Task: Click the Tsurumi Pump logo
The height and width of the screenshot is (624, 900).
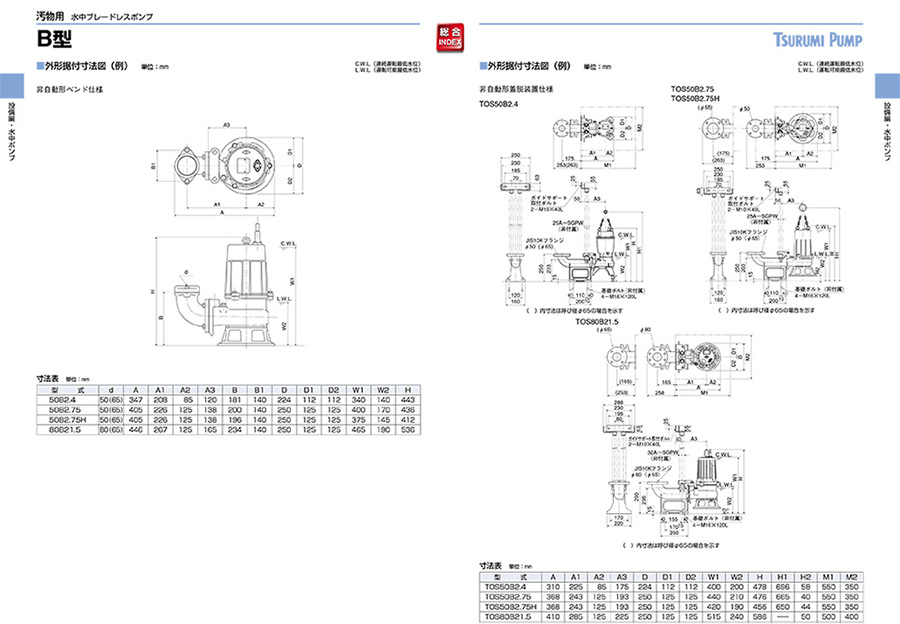Action: [x=818, y=41]
